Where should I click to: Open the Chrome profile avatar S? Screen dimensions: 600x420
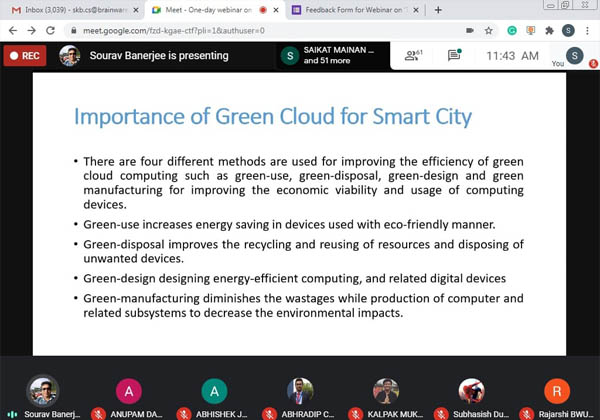pyautogui.click(x=568, y=31)
